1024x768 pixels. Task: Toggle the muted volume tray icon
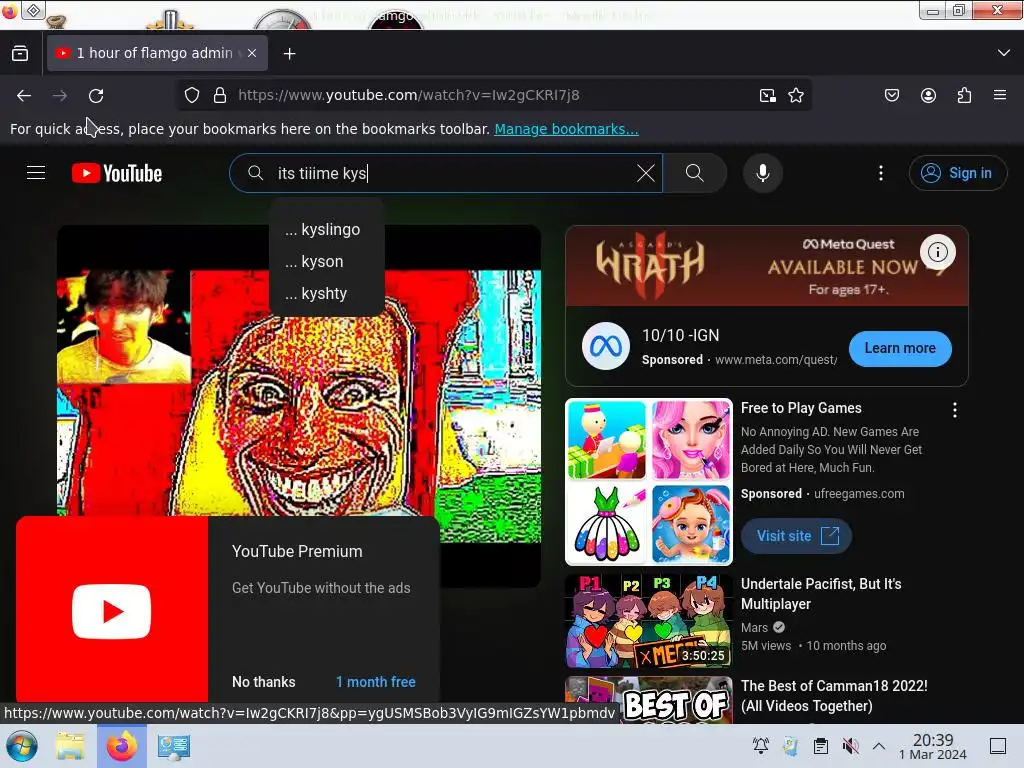click(x=850, y=746)
